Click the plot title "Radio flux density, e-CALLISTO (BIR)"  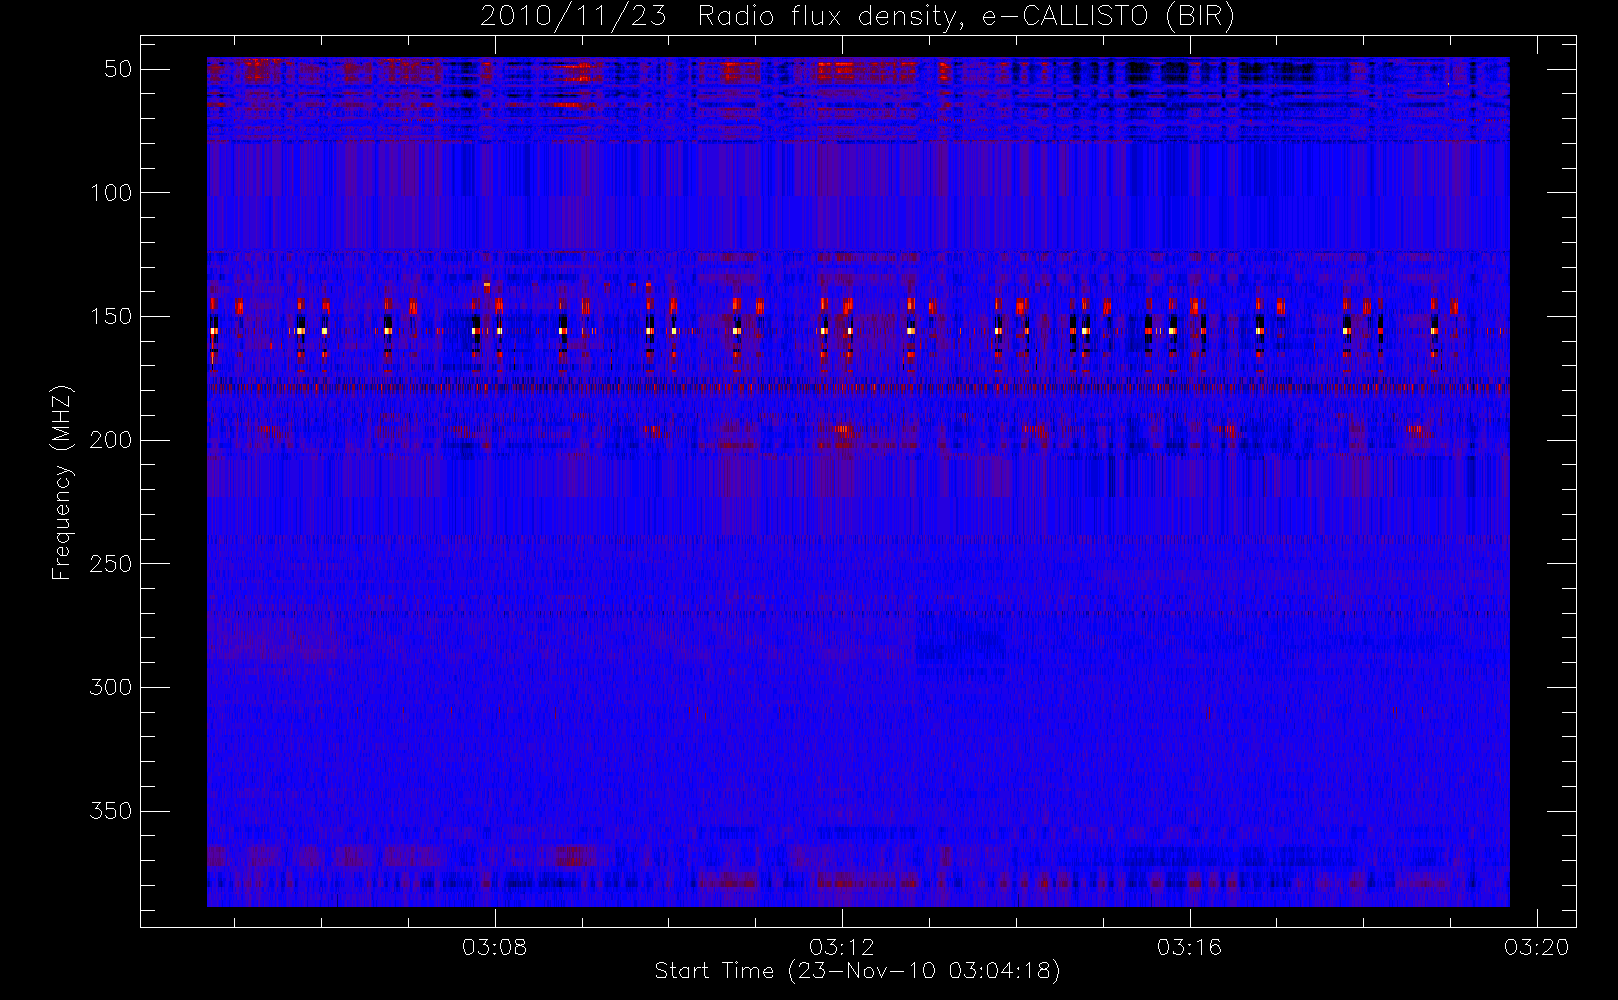(x=966, y=17)
